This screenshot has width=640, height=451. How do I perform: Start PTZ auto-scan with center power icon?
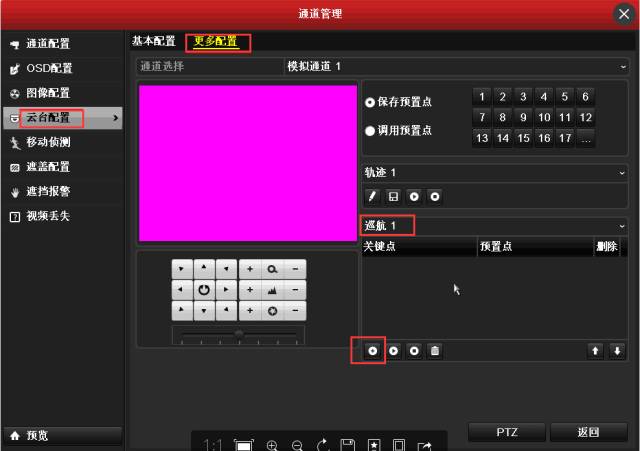(204, 290)
